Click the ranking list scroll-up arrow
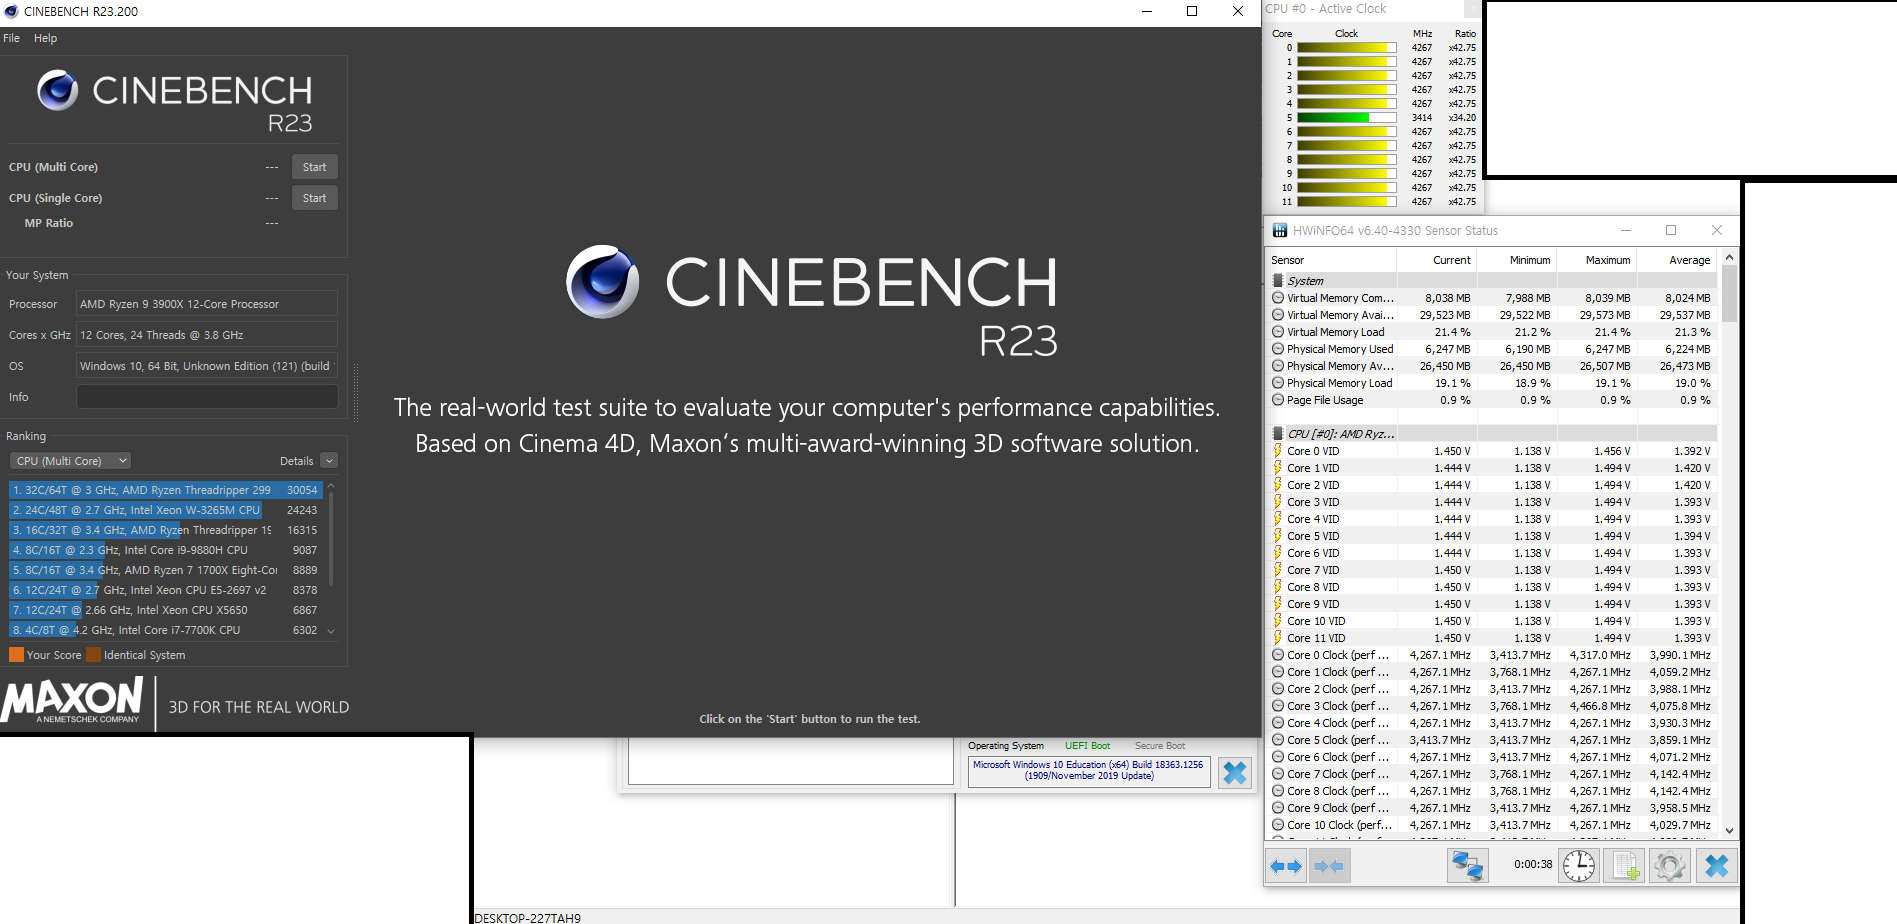Screen dimensions: 1897x924 click(331, 486)
